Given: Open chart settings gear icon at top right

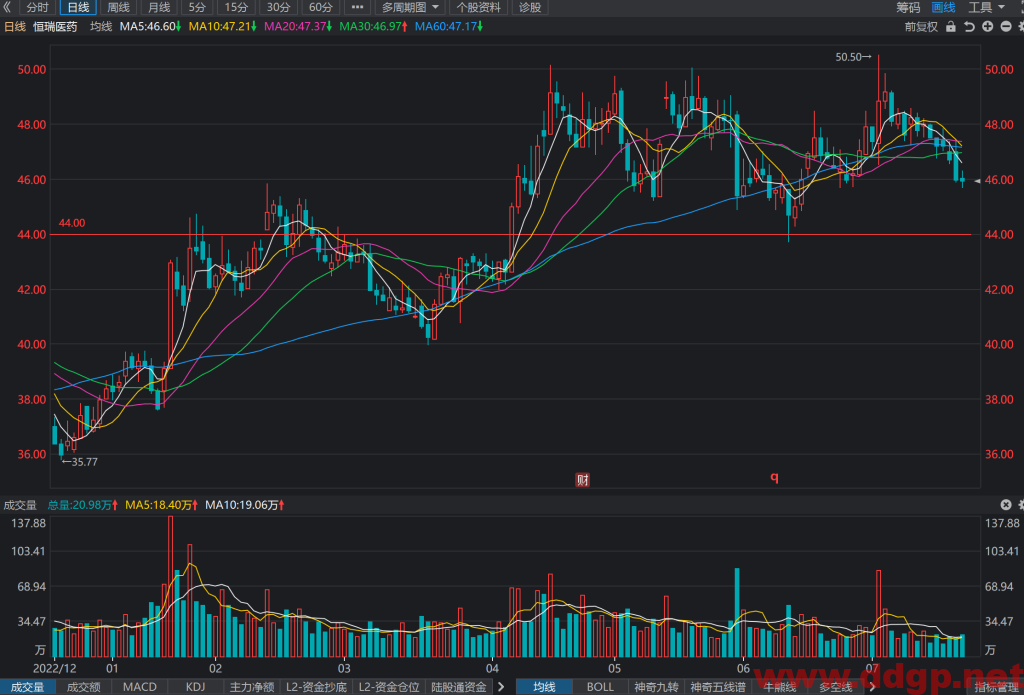Looking at the screenshot, I should coord(1021,27).
